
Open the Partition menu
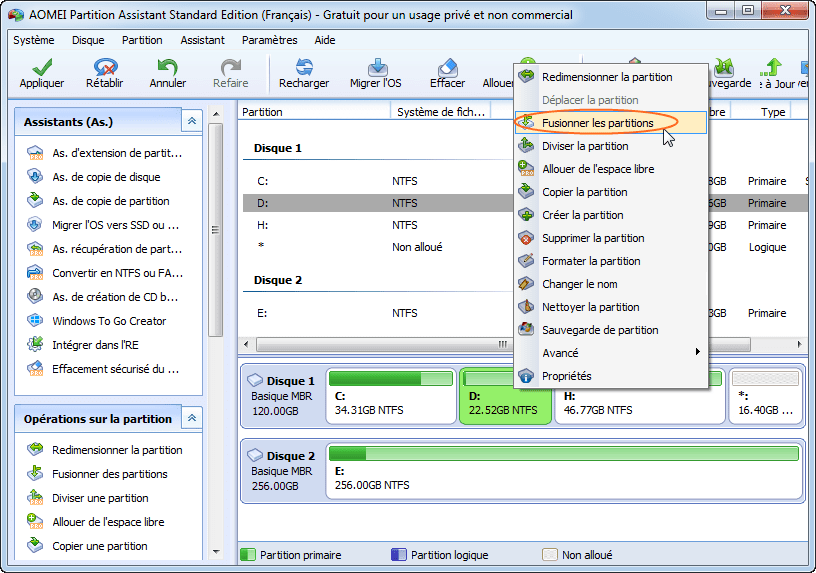[142, 40]
